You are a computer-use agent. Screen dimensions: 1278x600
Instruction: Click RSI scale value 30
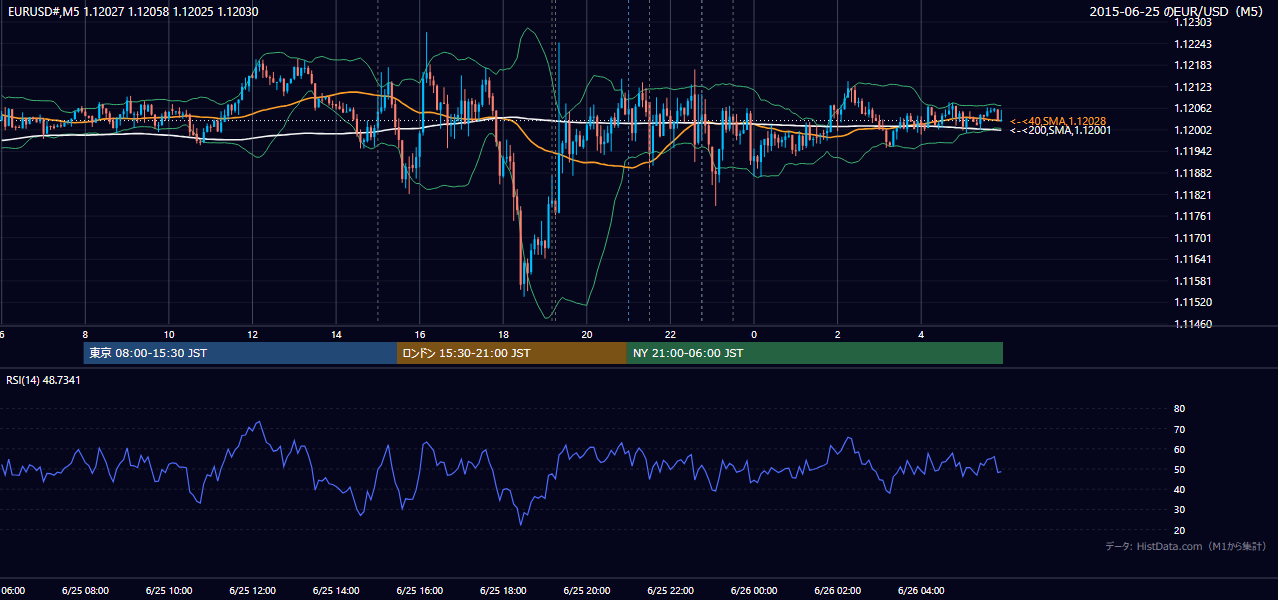1180,510
